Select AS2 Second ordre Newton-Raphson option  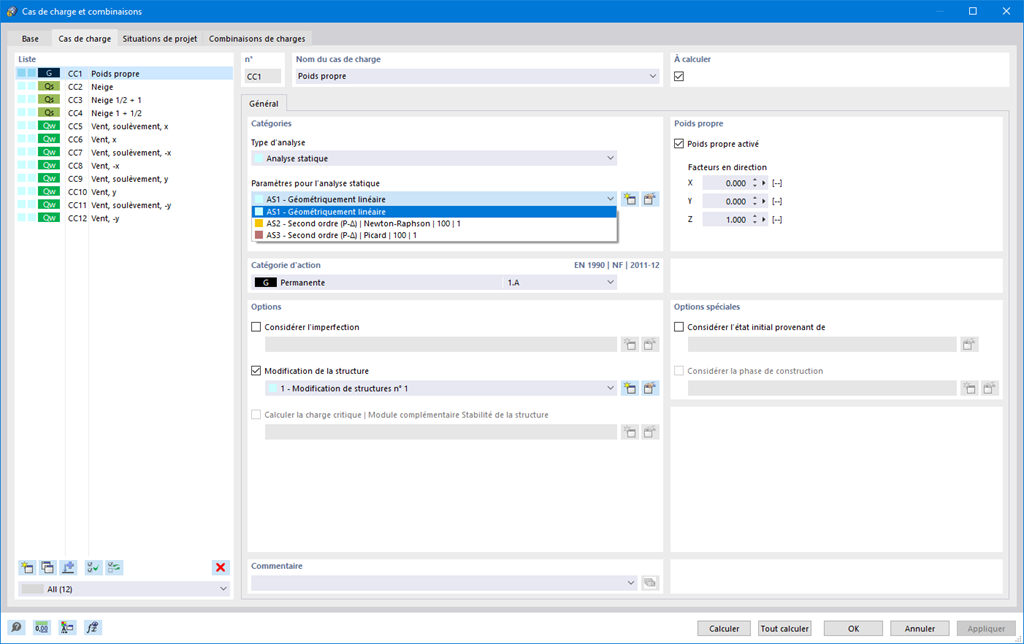(x=434, y=223)
